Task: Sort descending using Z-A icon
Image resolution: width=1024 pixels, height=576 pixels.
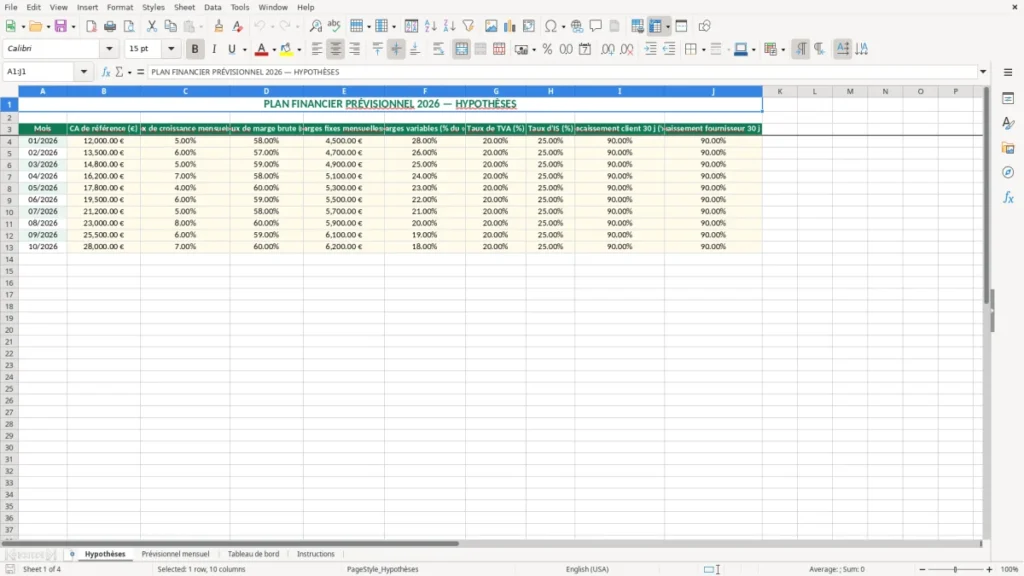Action: coord(449,26)
